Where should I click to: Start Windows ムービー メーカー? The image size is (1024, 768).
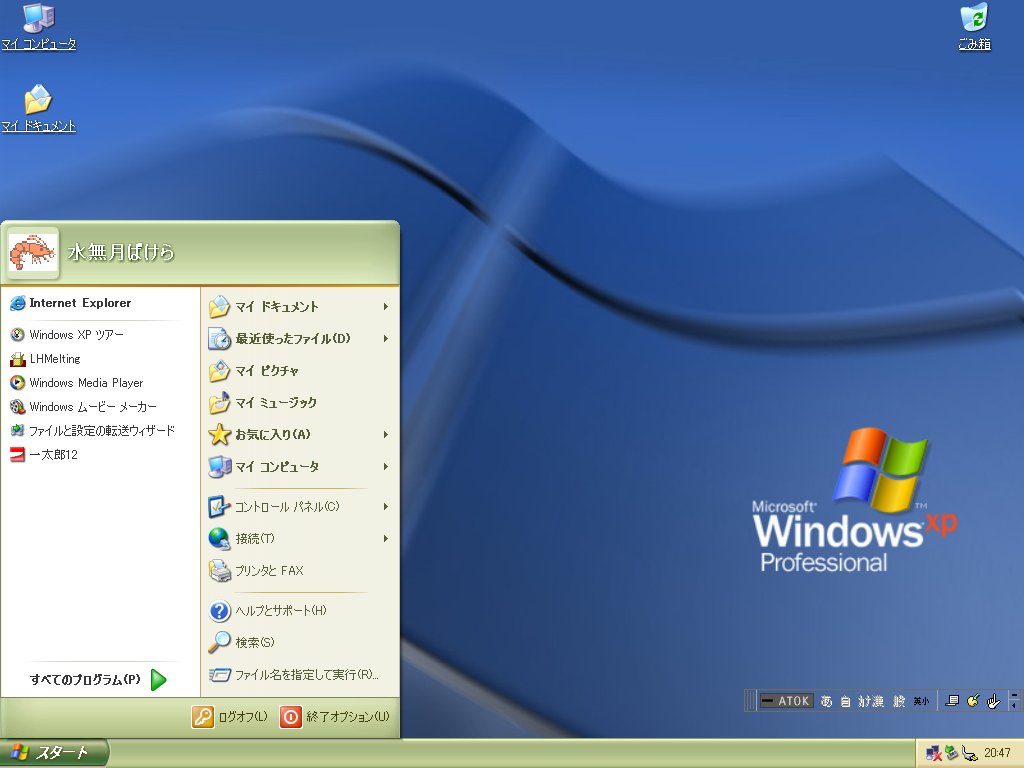click(92, 407)
